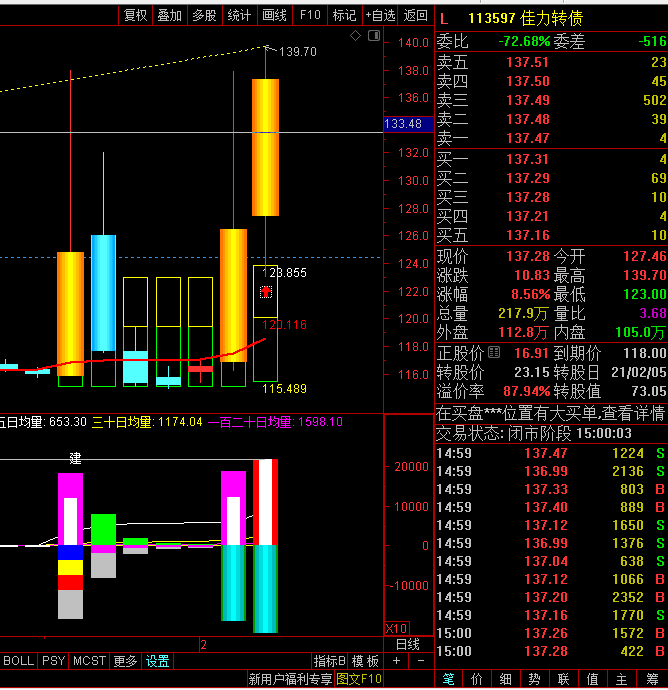Image resolution: width=668 pixels, height=690 pixels.
Task: Select the BOLL indicator
Action: coord(18,661)
